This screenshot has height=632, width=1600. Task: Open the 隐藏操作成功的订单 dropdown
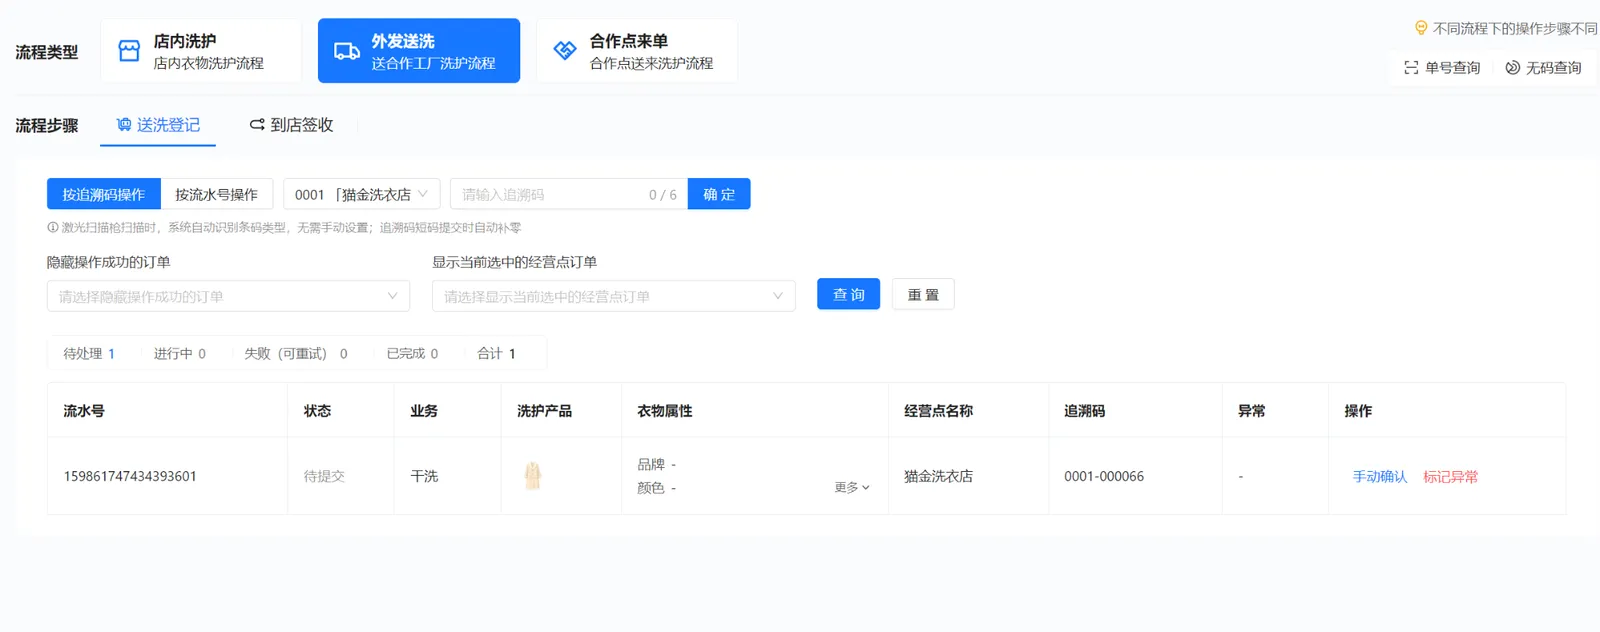[228, 296]
